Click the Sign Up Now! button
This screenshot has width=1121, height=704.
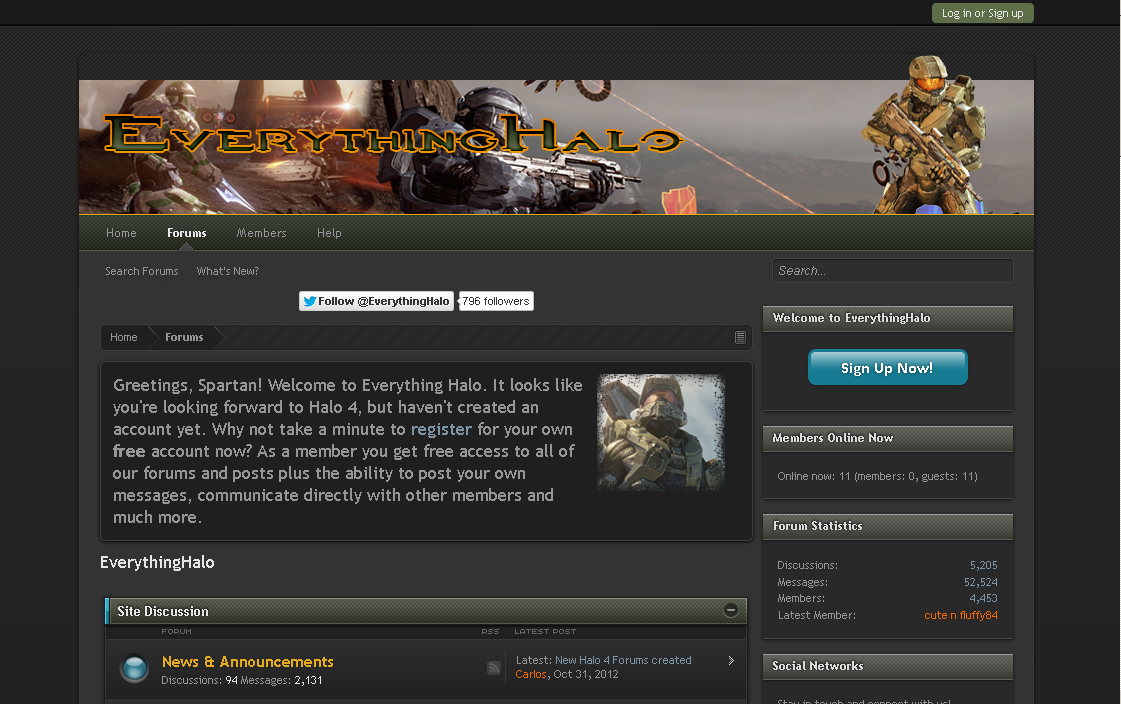[887, 367]
